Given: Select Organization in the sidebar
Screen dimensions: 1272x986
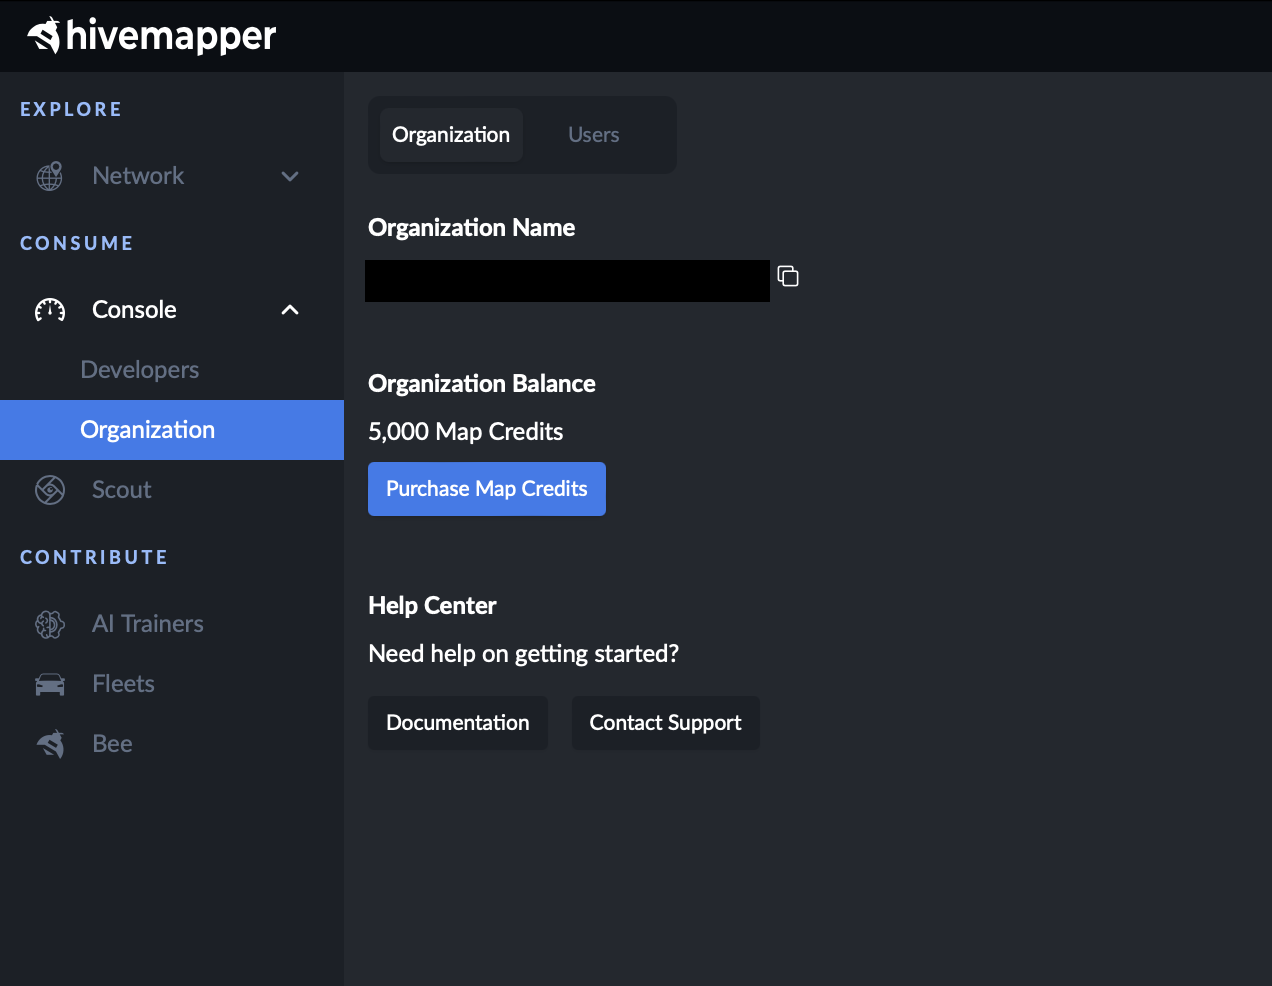Looking at the screenshot, I should pyautogui.click(x=148, y=430).
